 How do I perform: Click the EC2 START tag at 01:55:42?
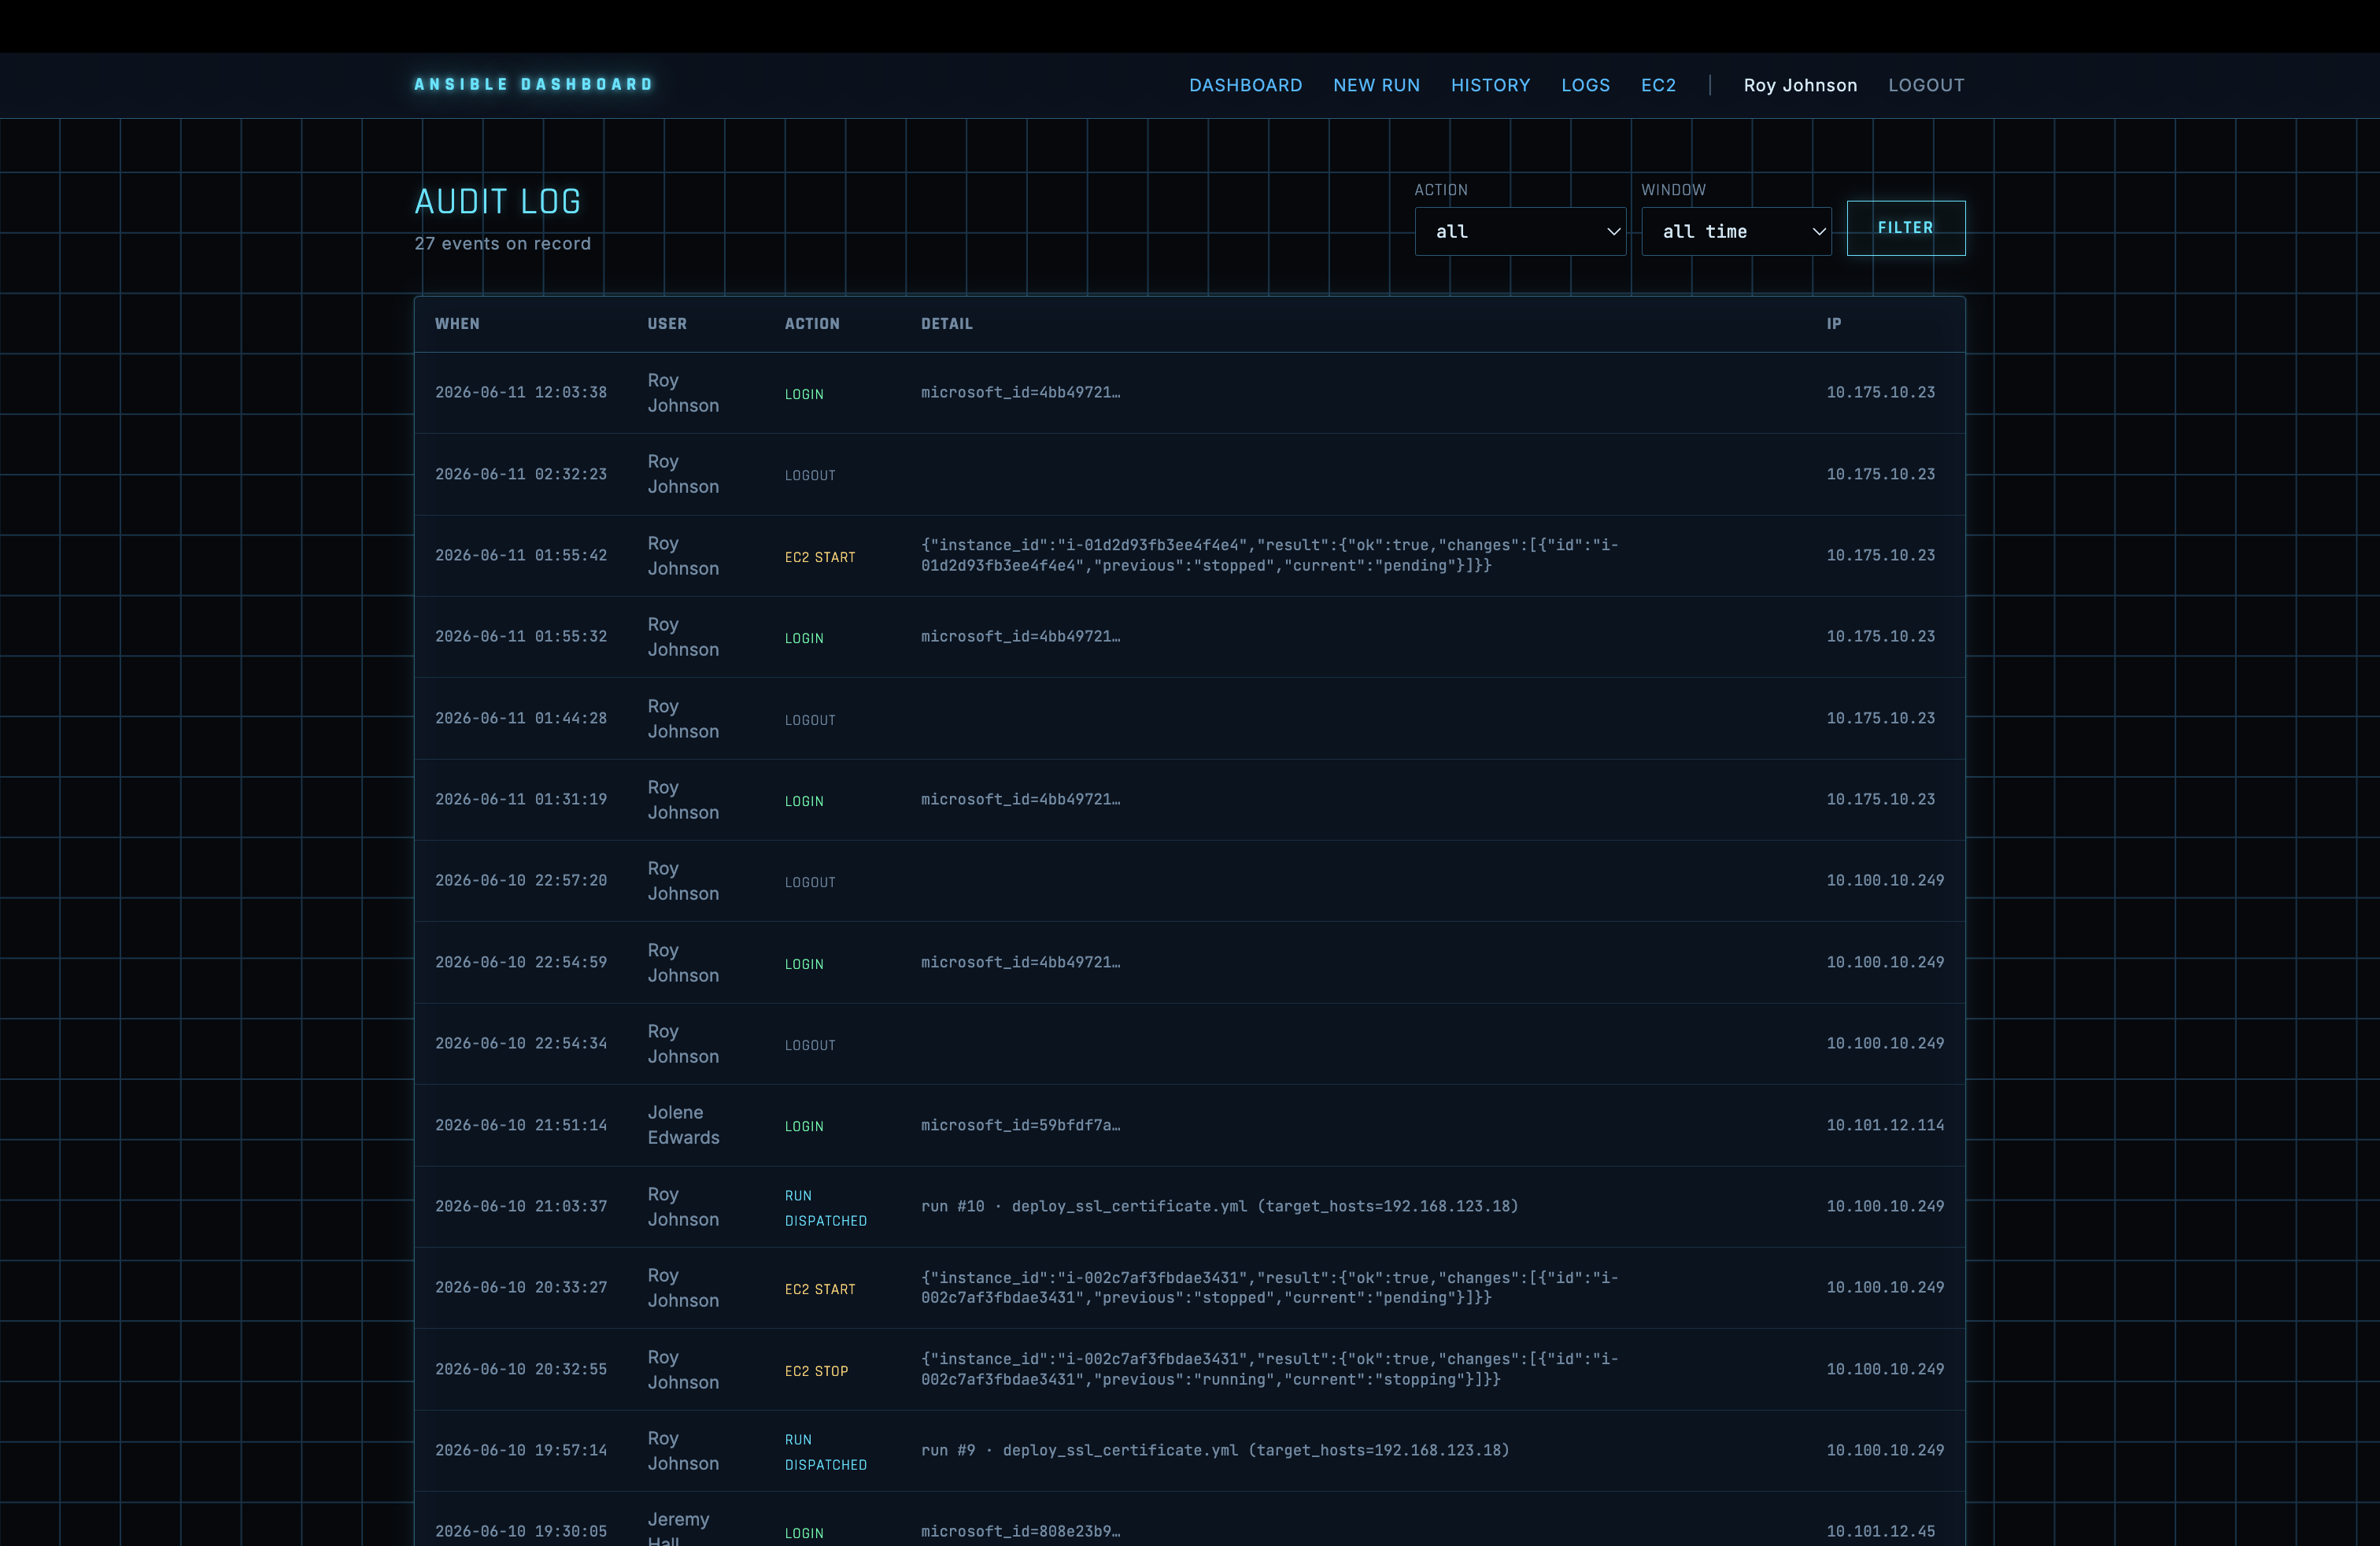[x=820, y=557]
